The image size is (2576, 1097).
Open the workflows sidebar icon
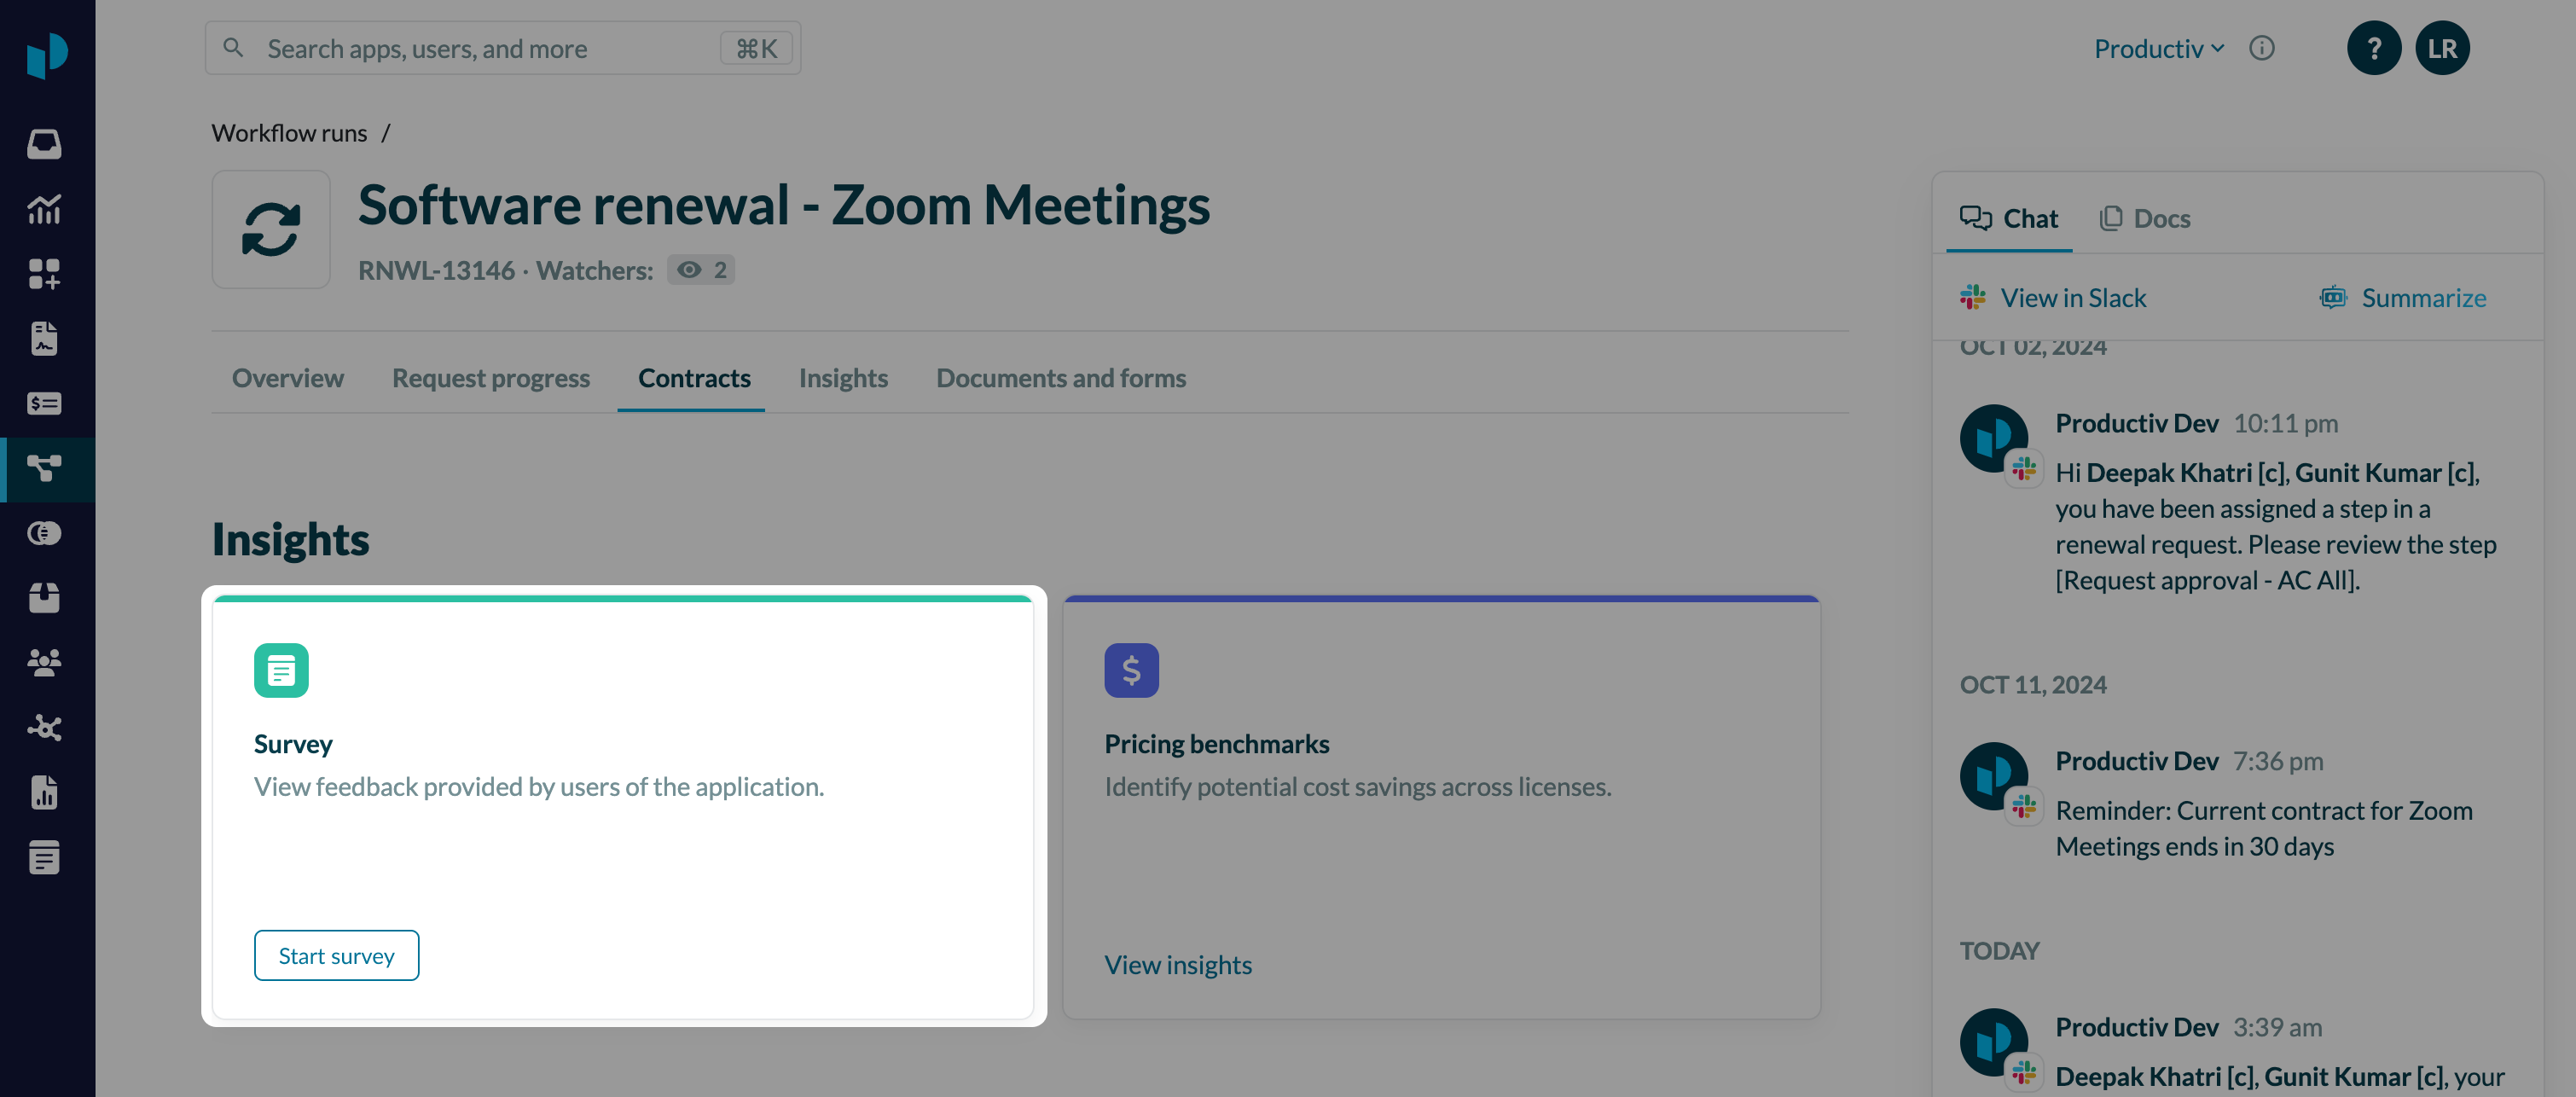(44, 468)
